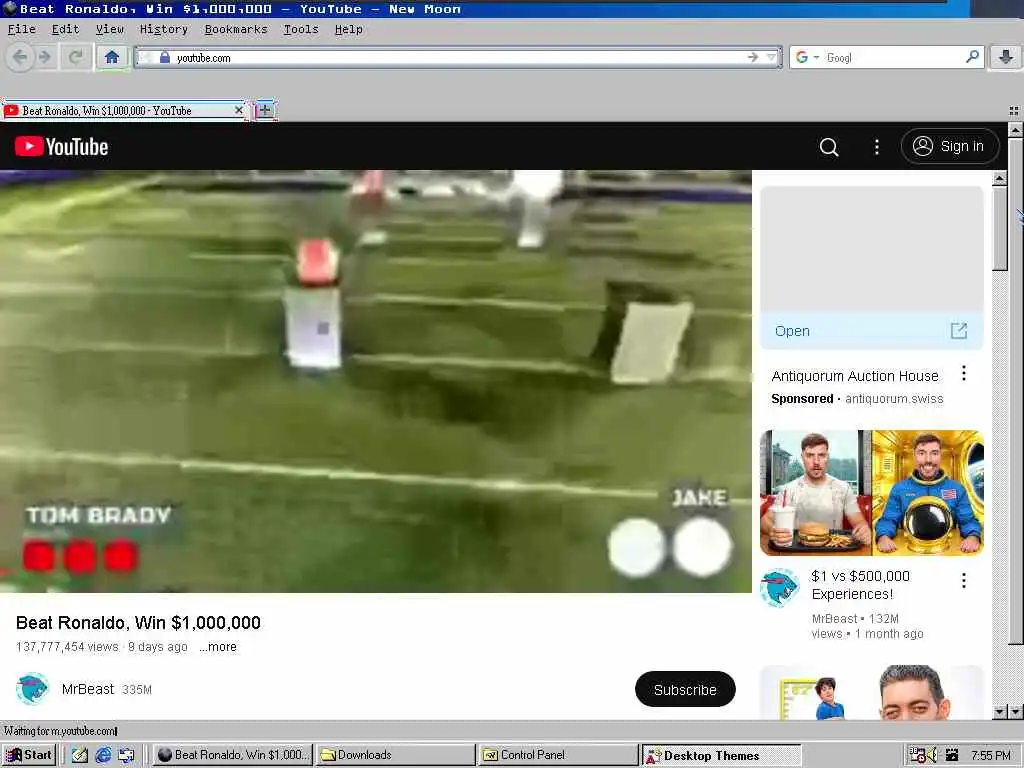Click the video player area
This screenshot has height=768, width=1024.
point(376,381)
